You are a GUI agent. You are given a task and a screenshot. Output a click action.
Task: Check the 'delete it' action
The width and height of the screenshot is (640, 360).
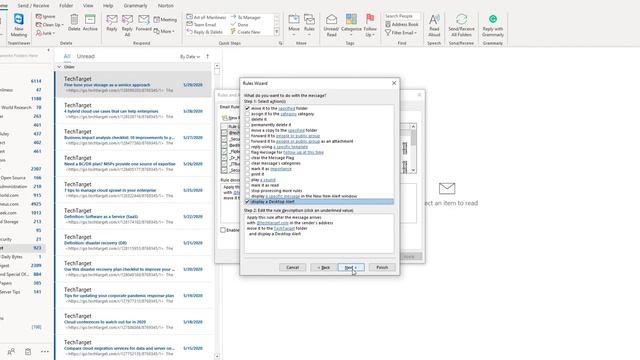247,119
